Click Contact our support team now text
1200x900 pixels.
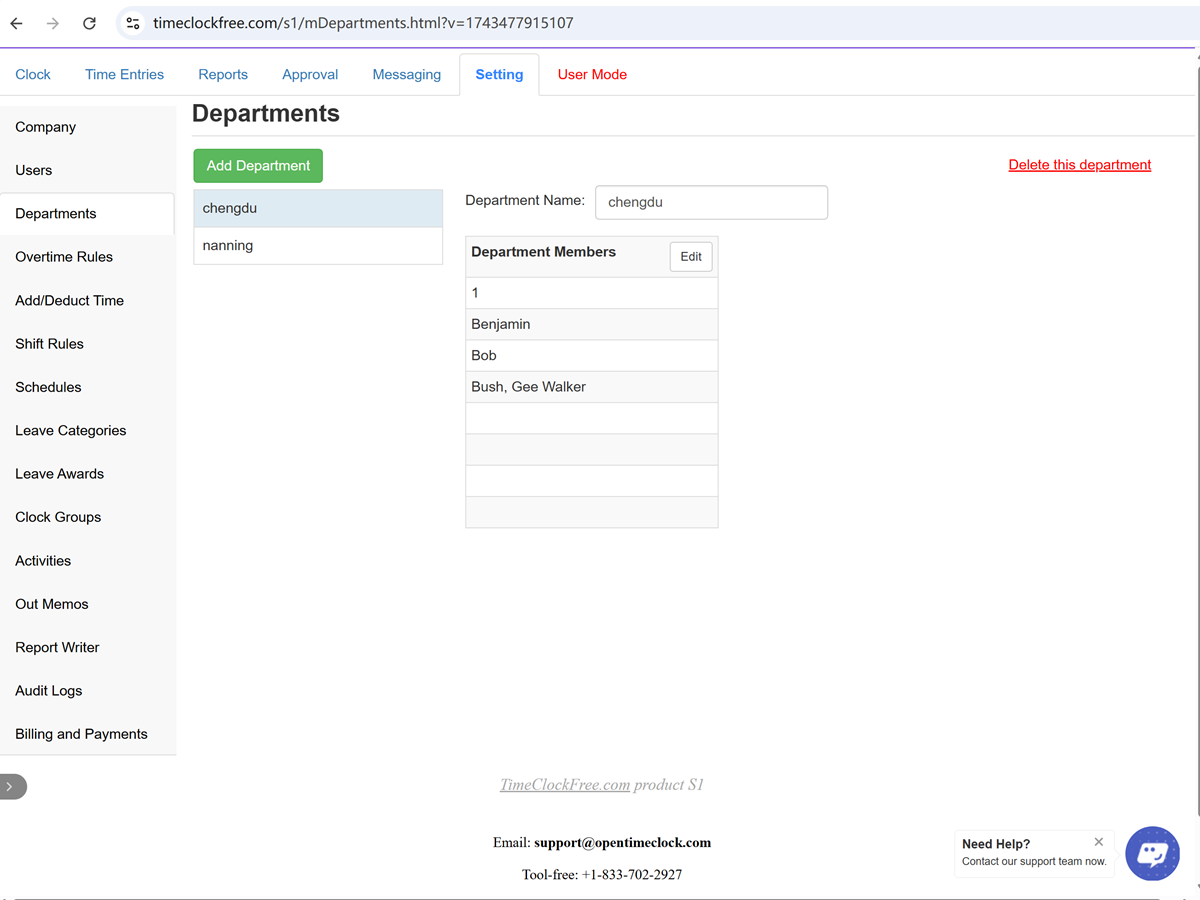click(1034, 861)
